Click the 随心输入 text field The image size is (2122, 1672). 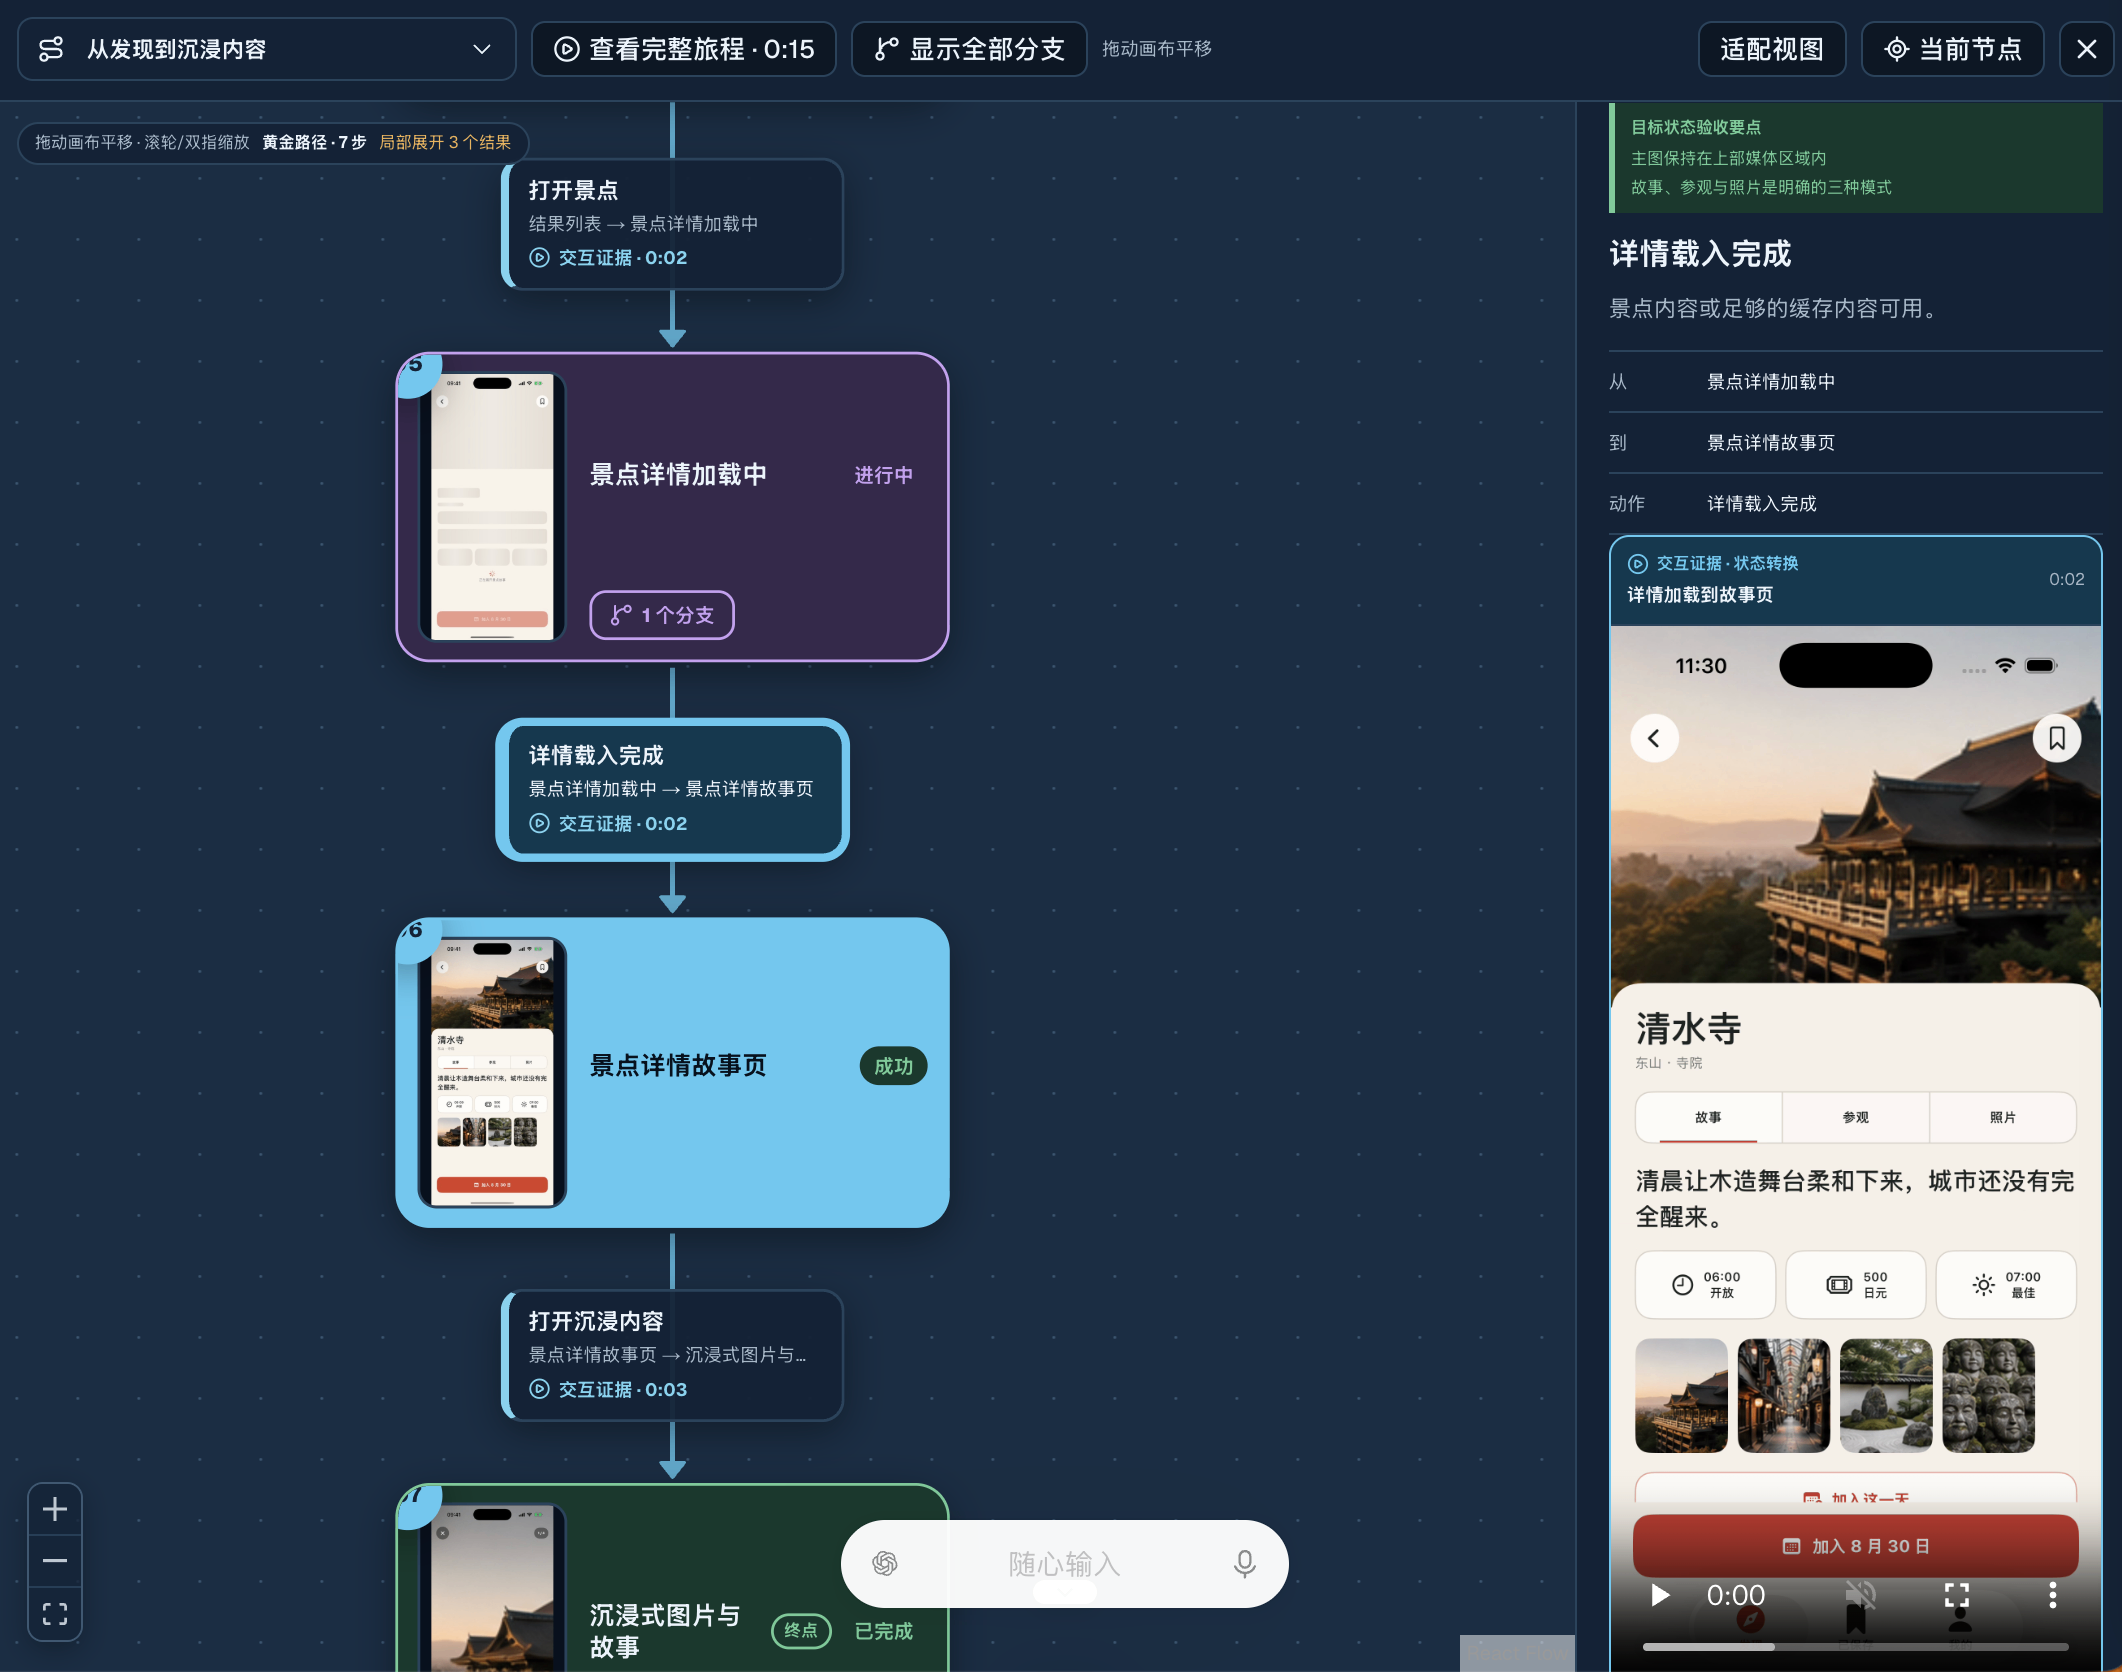[1064, 1564]
